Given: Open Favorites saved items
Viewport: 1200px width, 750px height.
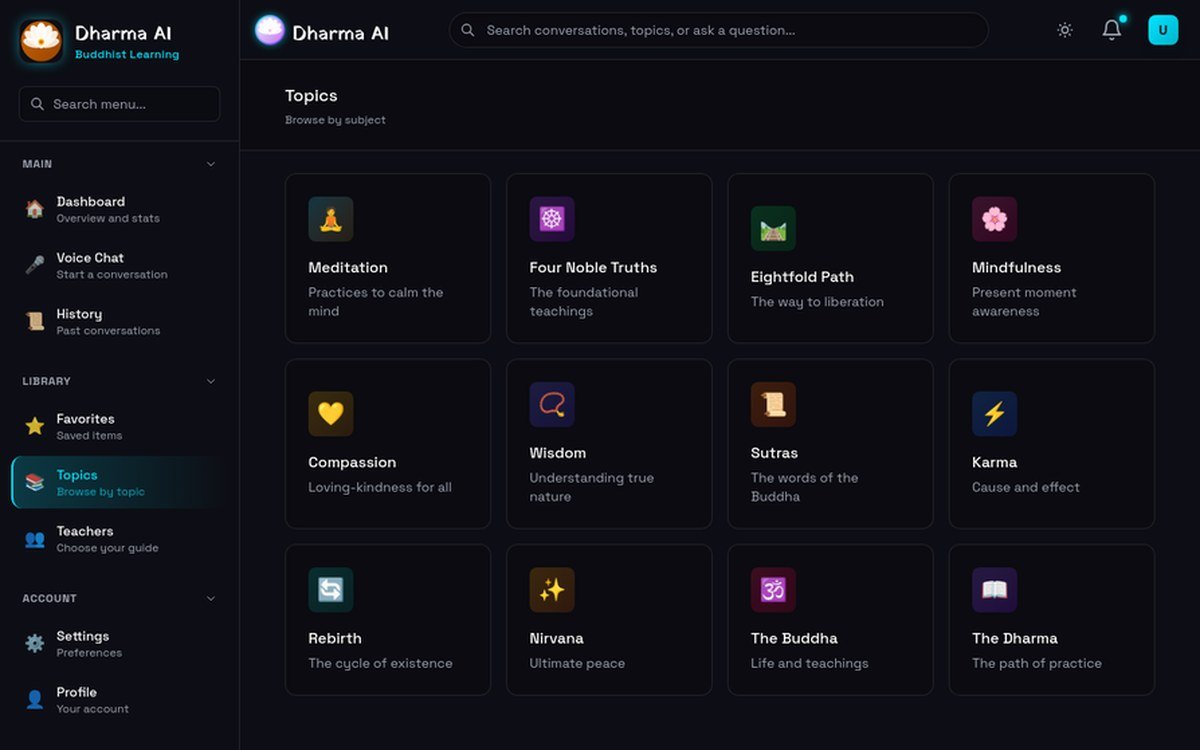Looking at the screenshot, I should pyautogui.click(x=119, y=426).
